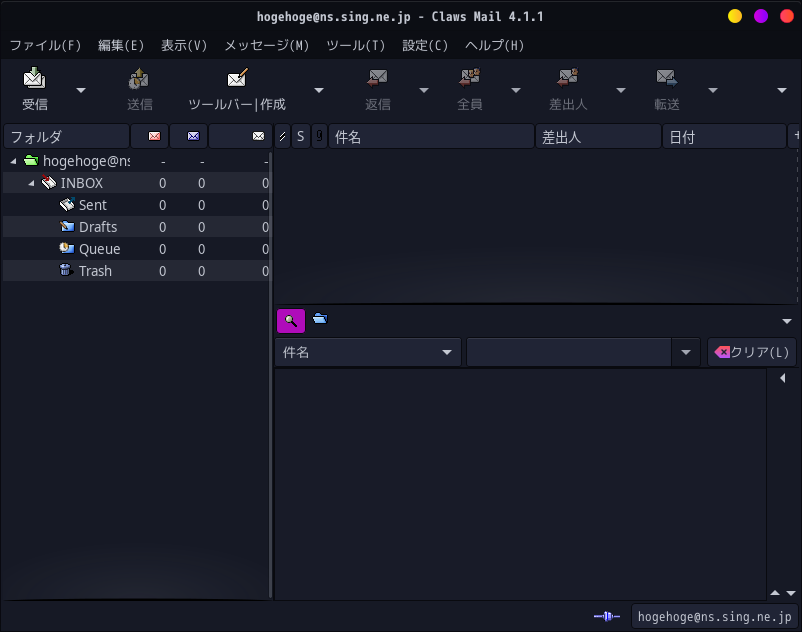802x632 pixels.
Task: Open the メッセージ(M) menu
Action: [x=267, y=46]
